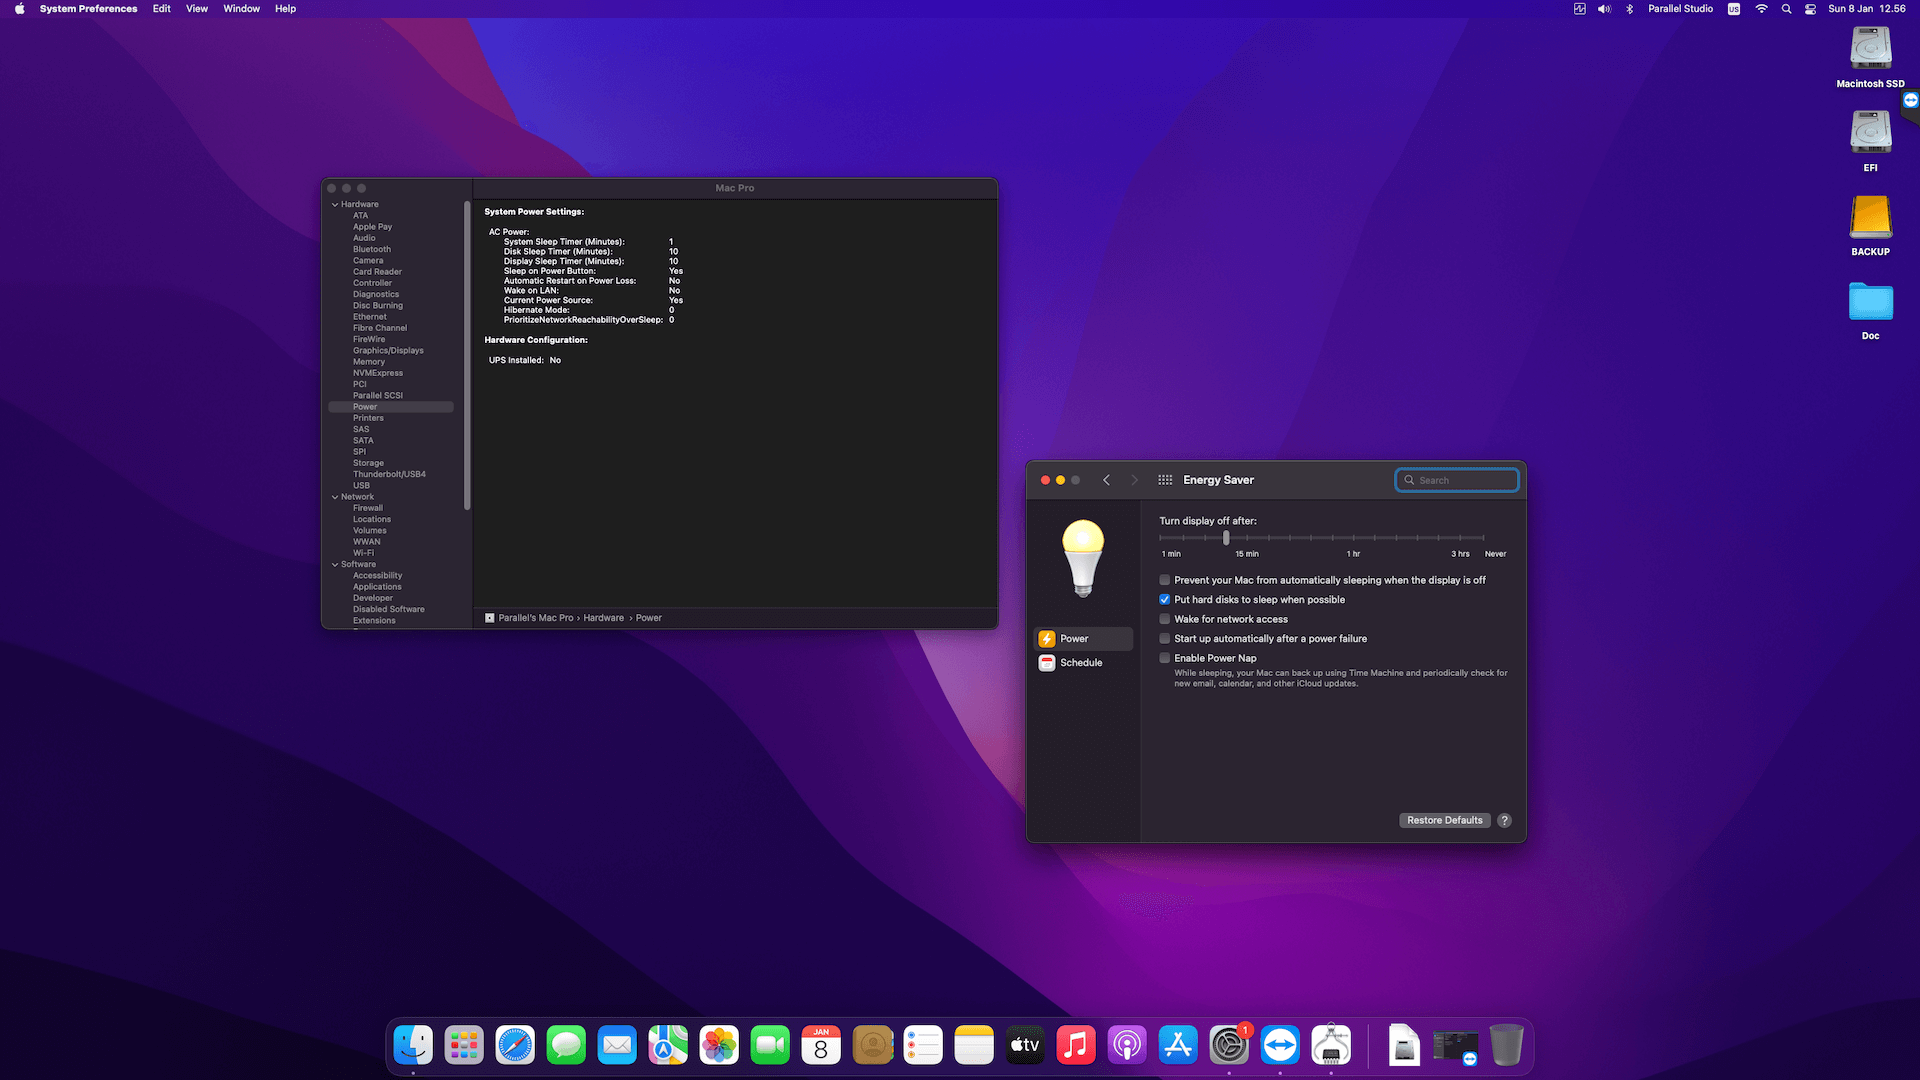Open the View menu
Screen dimensions: 1920x1080
coord(197,9)
